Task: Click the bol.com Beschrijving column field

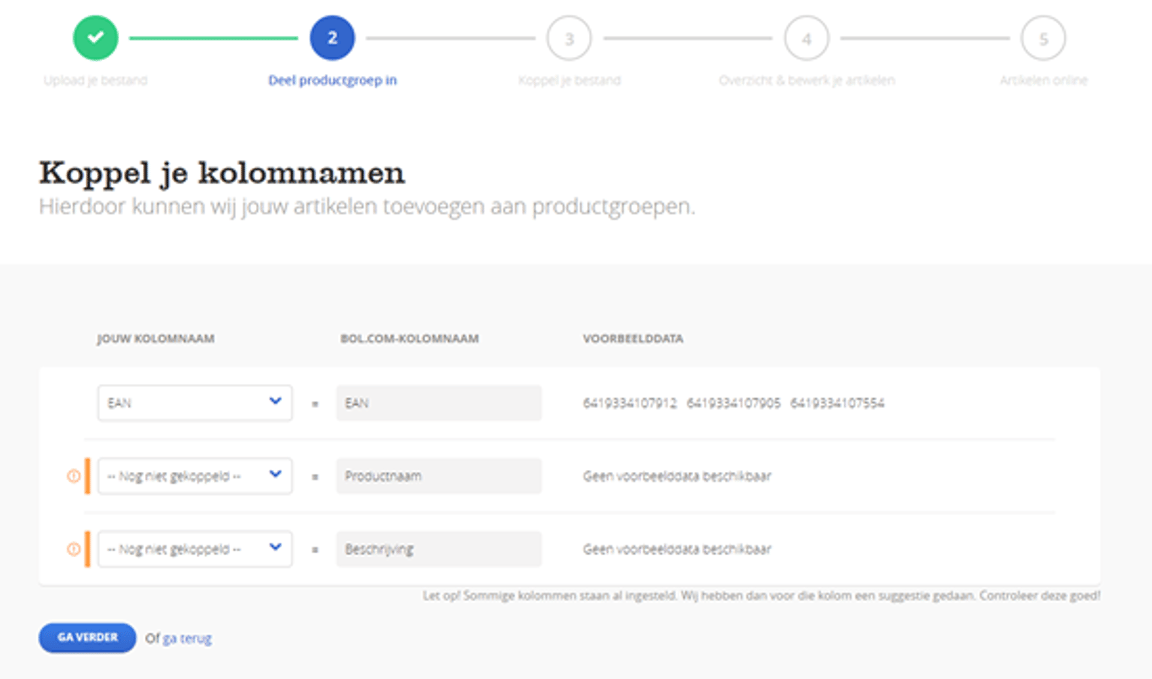Action: [438, 549]
